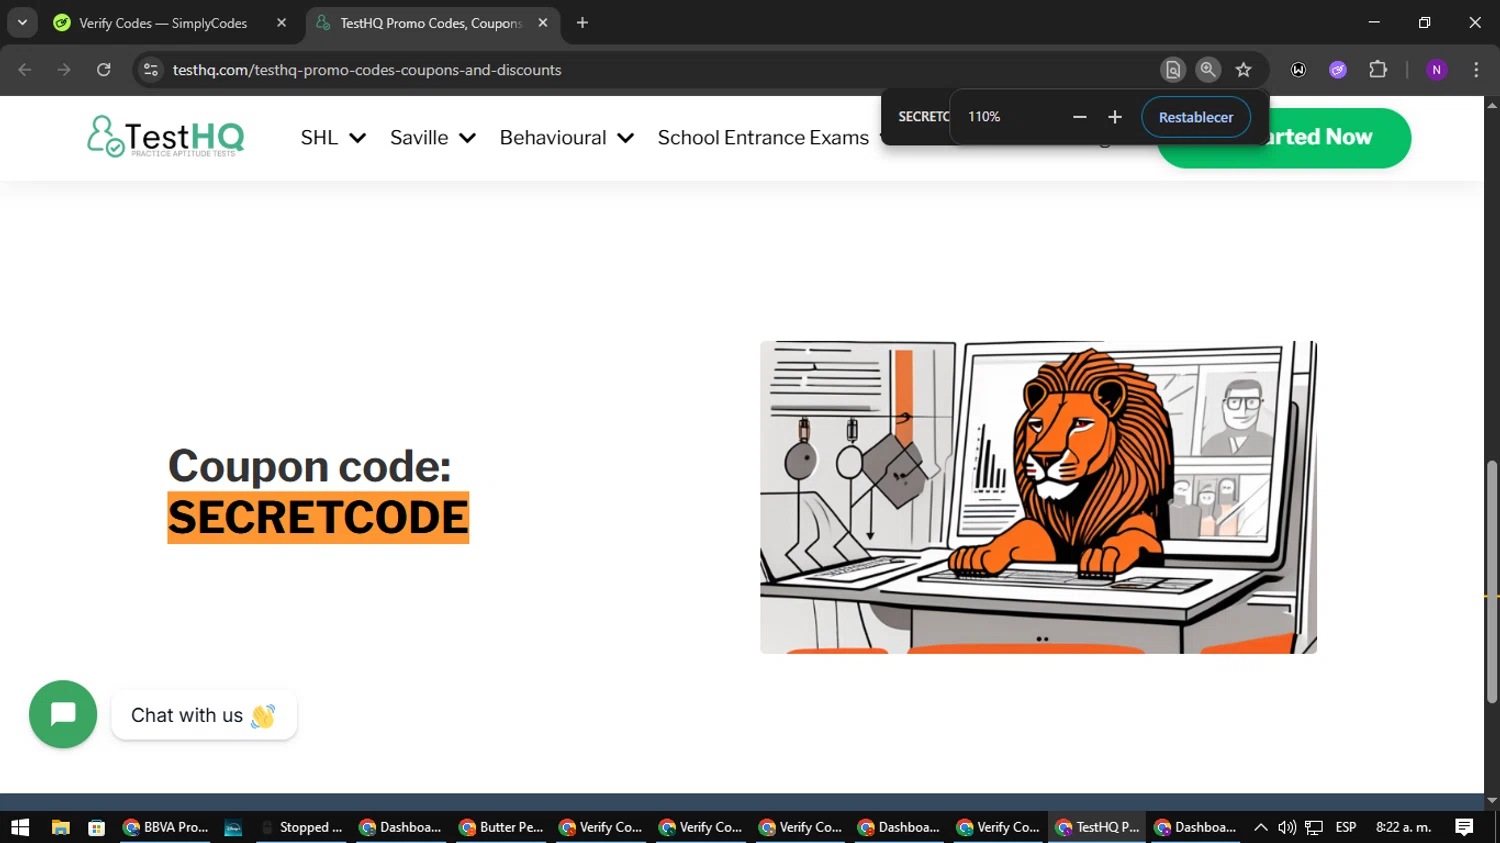Switch to BBVA Pro... taskbar window
The image size is (1500, 843).
point(165,827)
